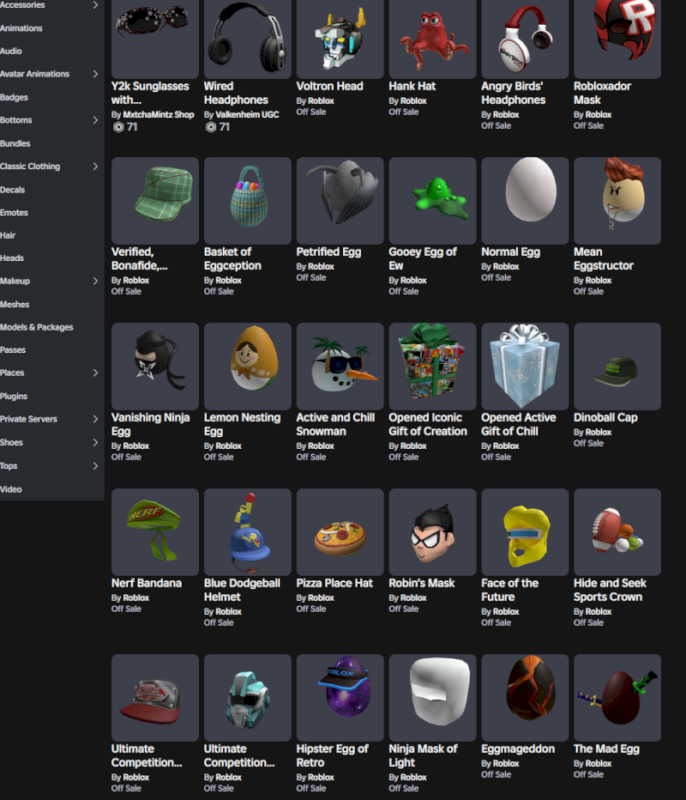
Task: Expand the Shoes category chevron
Action: 95,442
